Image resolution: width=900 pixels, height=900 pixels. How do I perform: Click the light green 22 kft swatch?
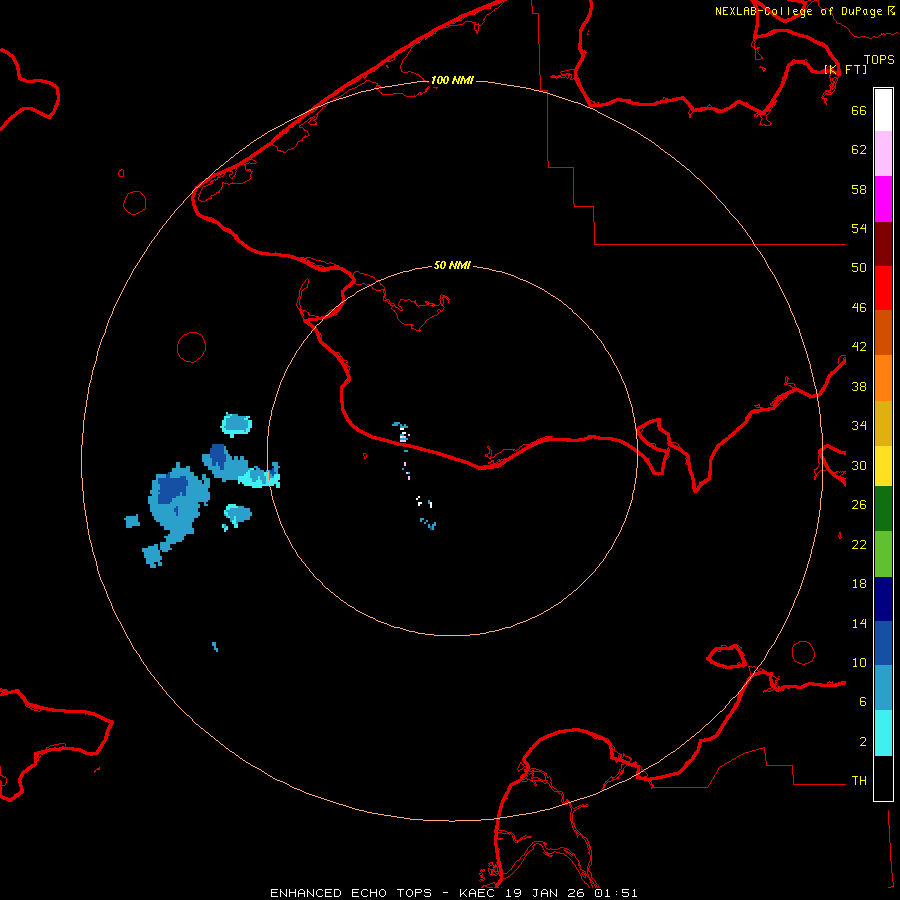point(883,554)
